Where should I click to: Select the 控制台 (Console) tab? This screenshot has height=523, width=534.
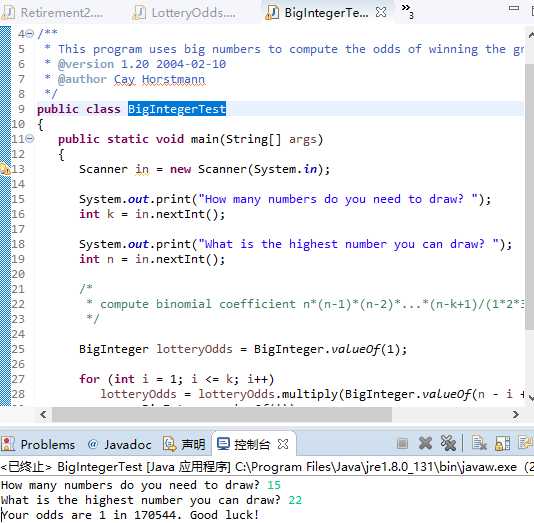[x=243, y=444]
